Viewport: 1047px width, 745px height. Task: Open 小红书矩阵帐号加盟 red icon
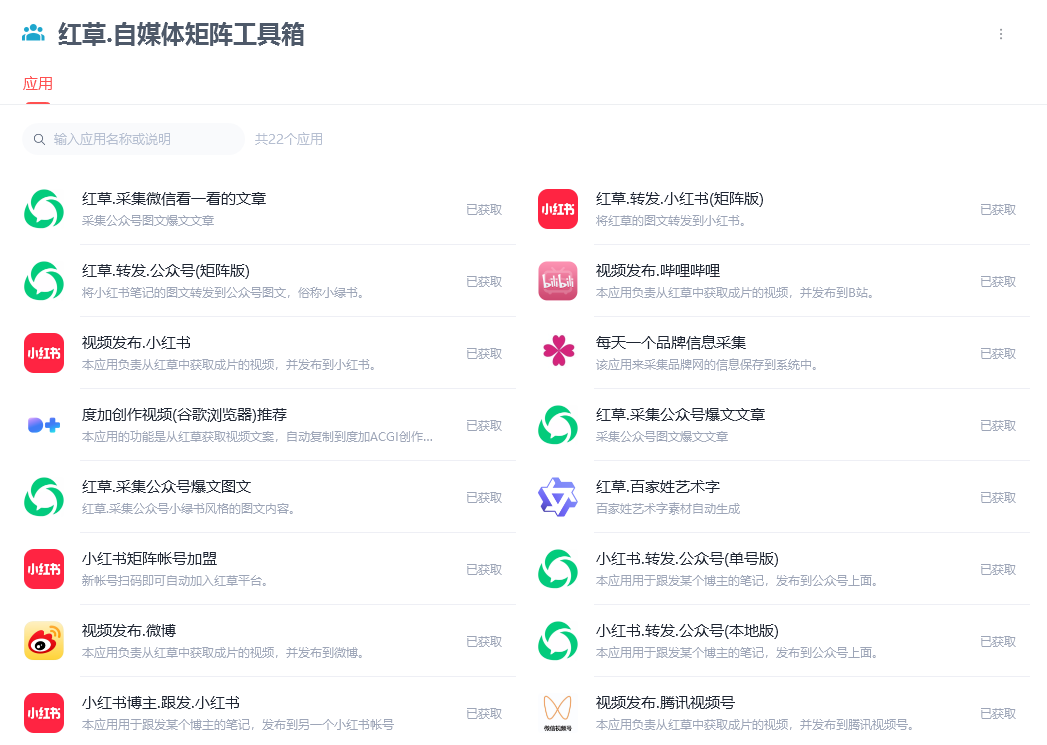click(44, 569)
